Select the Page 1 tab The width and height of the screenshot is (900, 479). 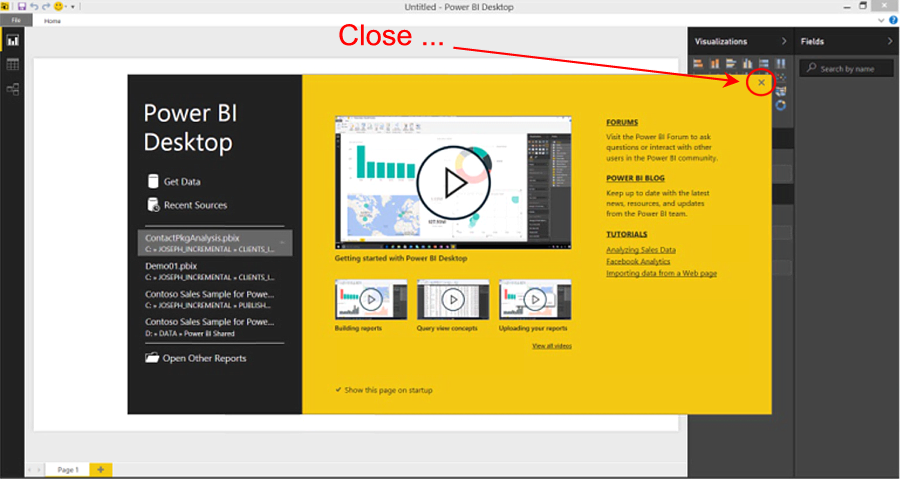[68, 469]
